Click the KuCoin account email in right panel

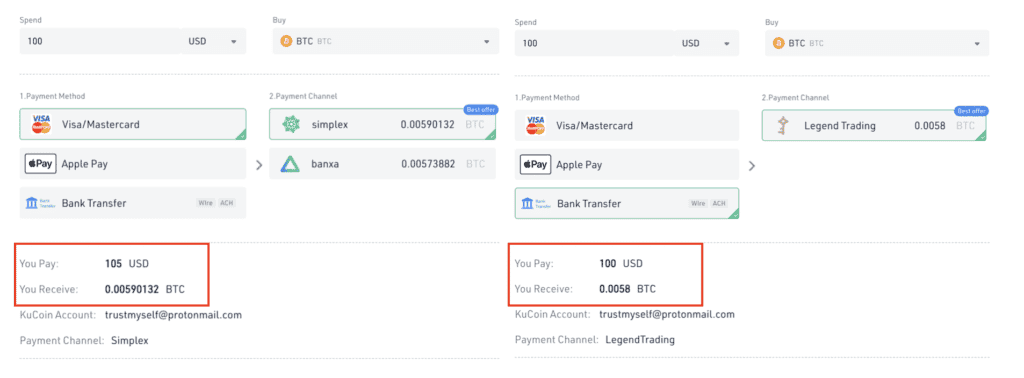click(x=667, y=315)
